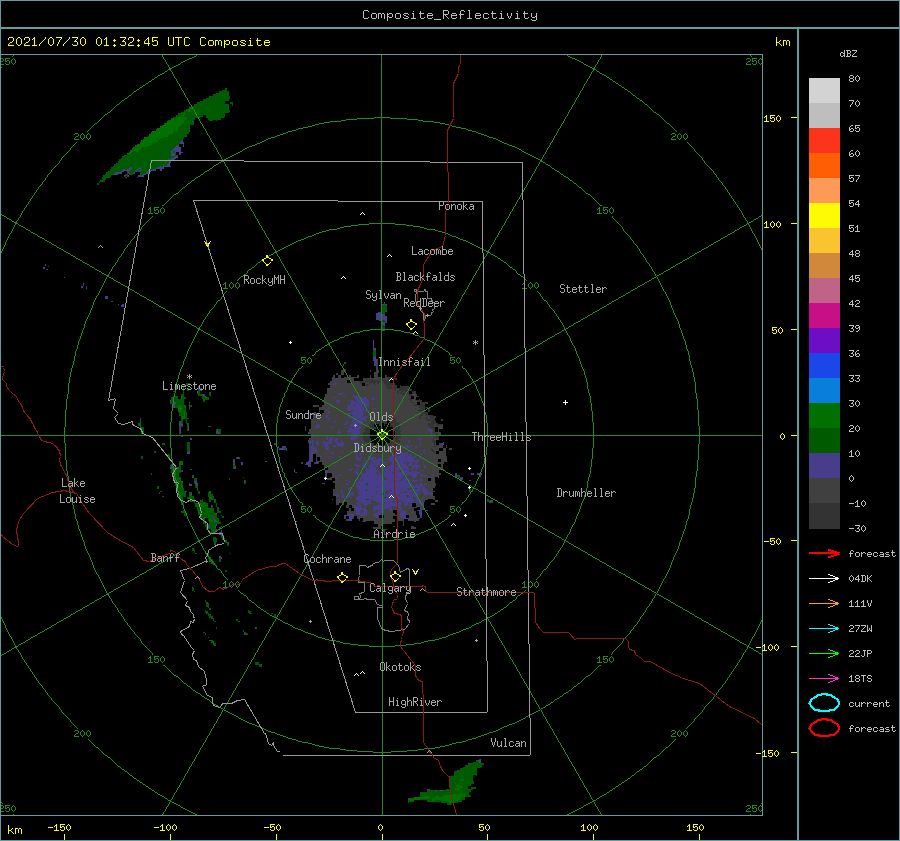
Task: Click the yellow radar-site diamond near Olds
Action: pyautogui.click(x=382, y=435)
